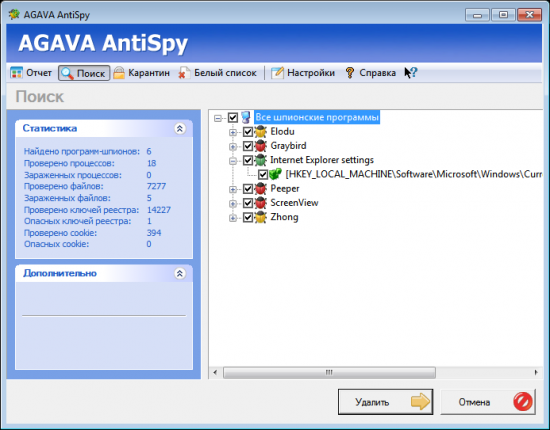
Task: Click the red bug icon for ScreenView
Action: (261, 203)
